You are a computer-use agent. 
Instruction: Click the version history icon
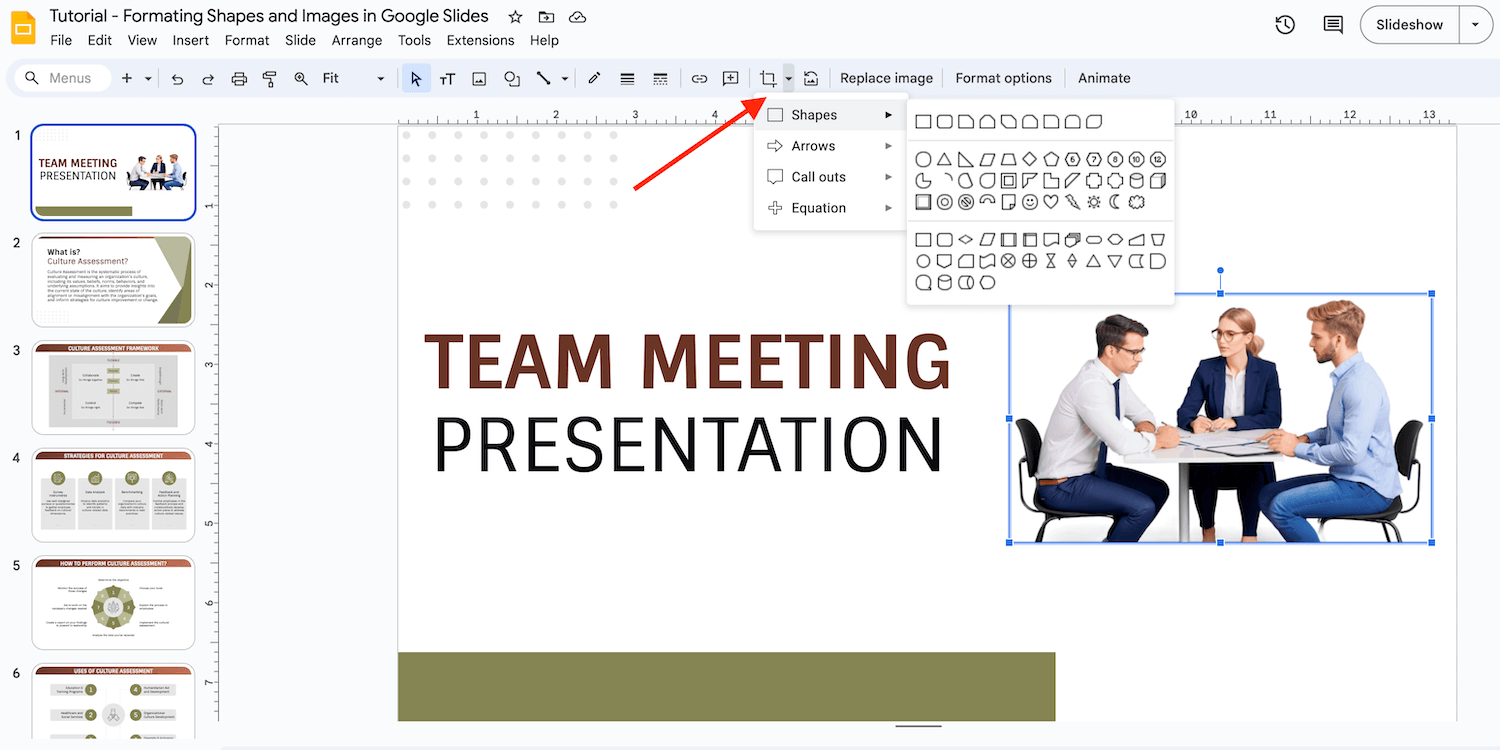pyautogui.click(x=1285, y=24)
